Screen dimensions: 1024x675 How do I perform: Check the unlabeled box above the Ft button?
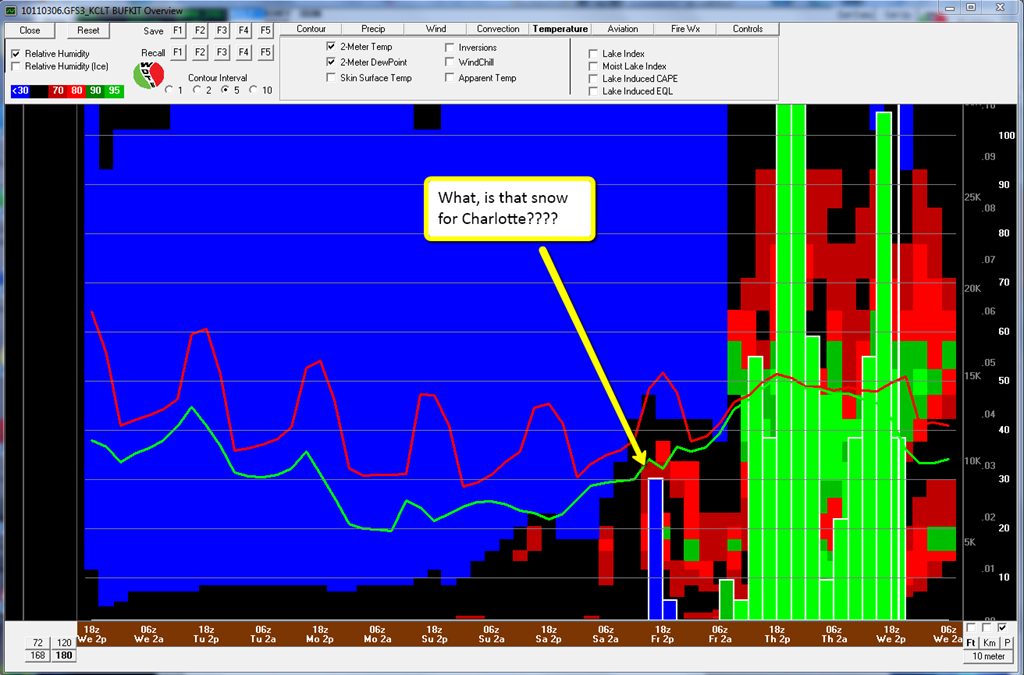(970, 628)
